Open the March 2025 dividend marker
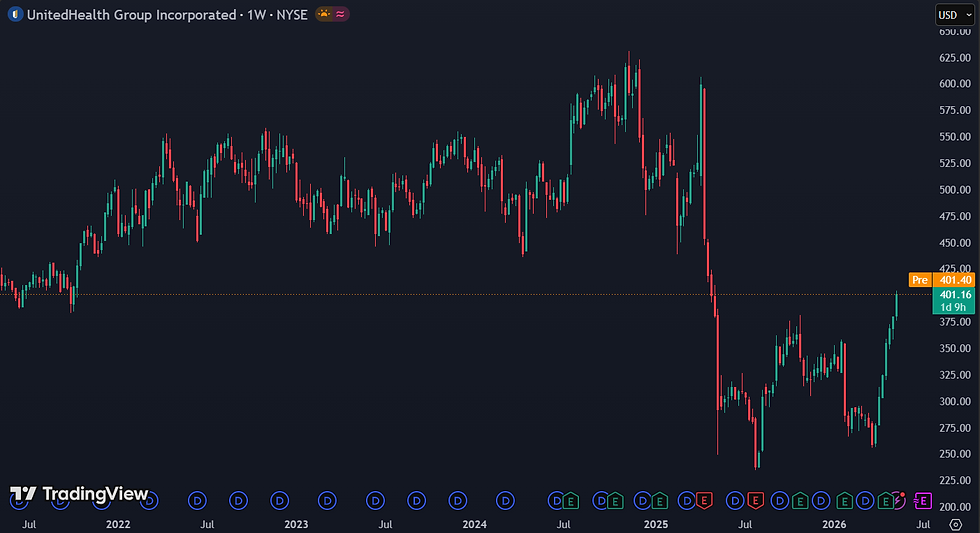 click(x=686, y=501)
